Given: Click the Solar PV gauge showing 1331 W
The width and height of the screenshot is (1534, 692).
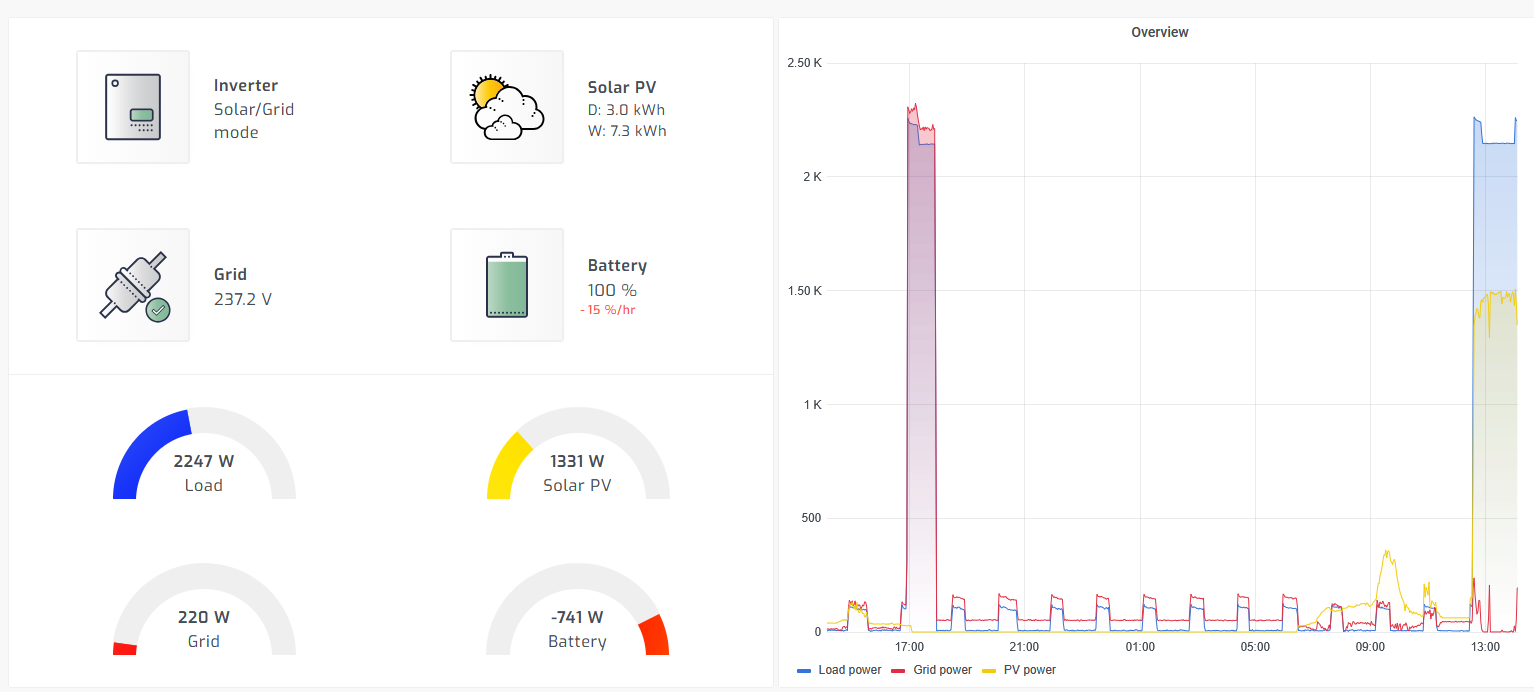Looking at the screenshot, I should (577, 460).
